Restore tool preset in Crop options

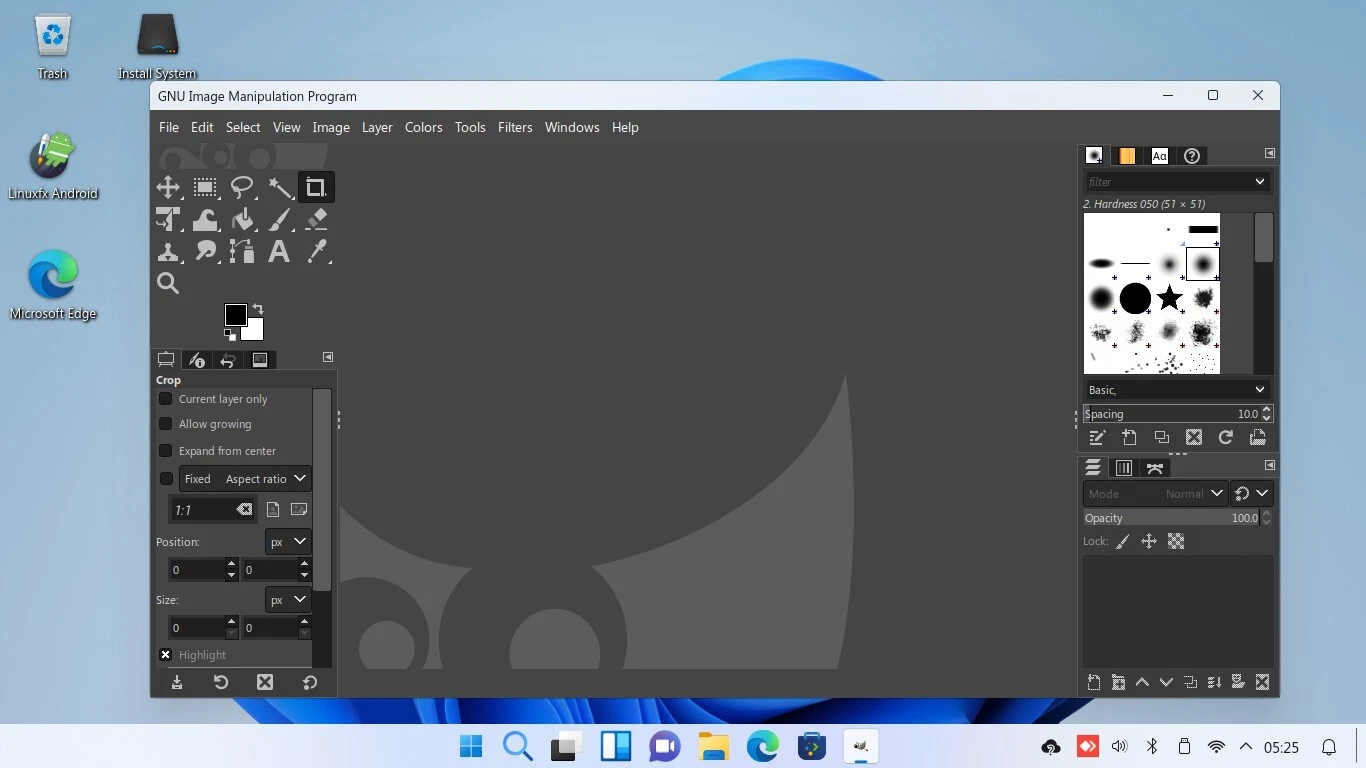click(x=221, y=682)
